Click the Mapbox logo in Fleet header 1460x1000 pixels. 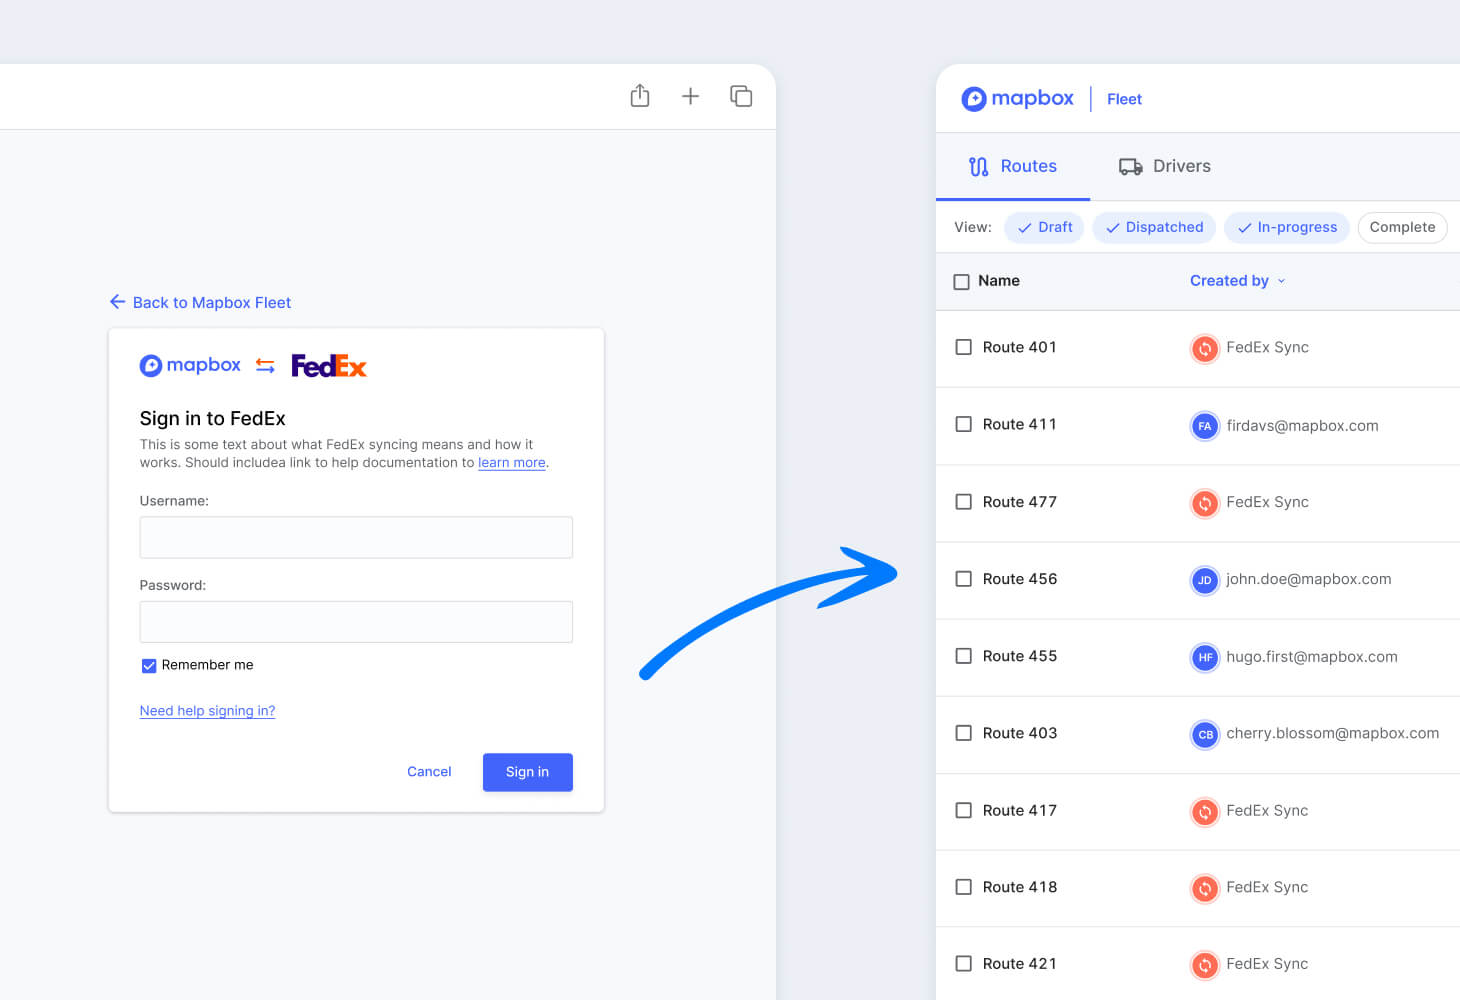coord(1017,98)
